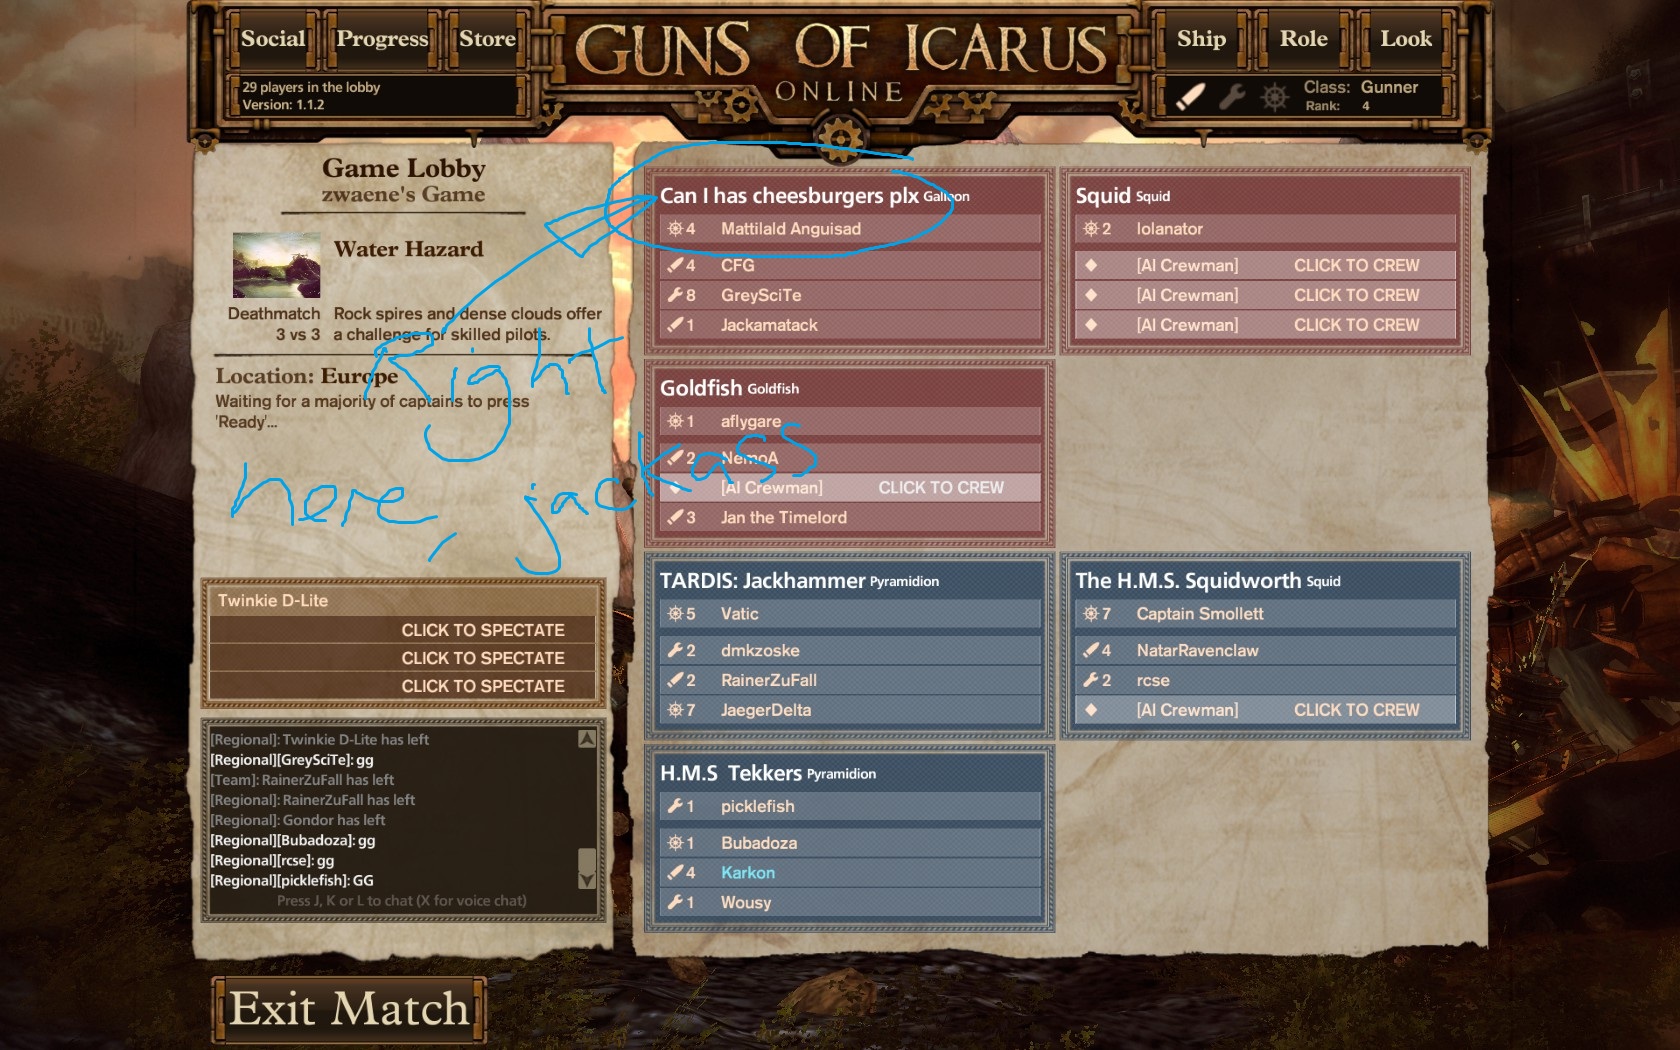Click the gear emblem below the game title
This screenshot has width=1680, height=1050.
tap(841, 134)
